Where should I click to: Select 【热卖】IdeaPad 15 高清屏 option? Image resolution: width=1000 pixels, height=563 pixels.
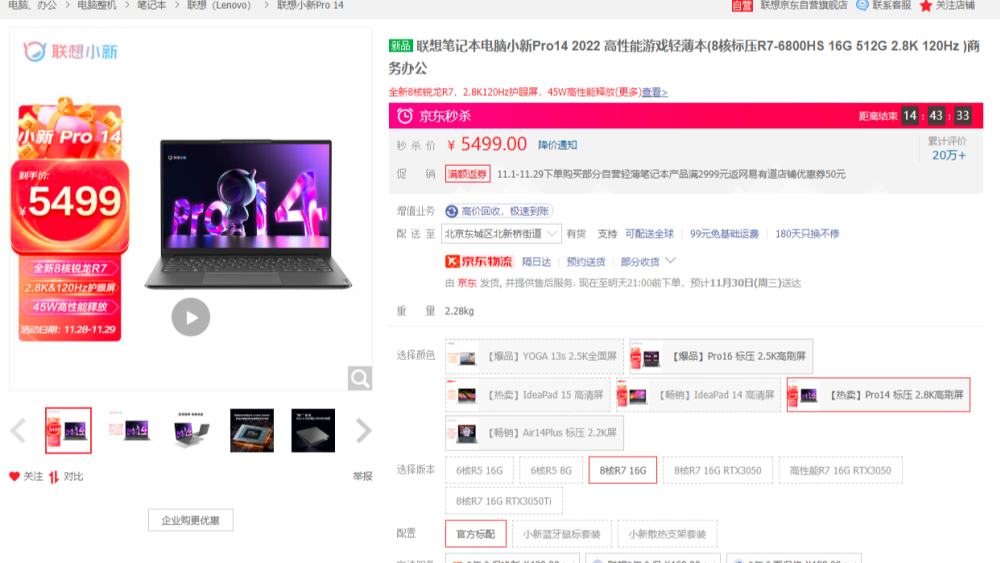pyautogui.click(x=527, y=395)
